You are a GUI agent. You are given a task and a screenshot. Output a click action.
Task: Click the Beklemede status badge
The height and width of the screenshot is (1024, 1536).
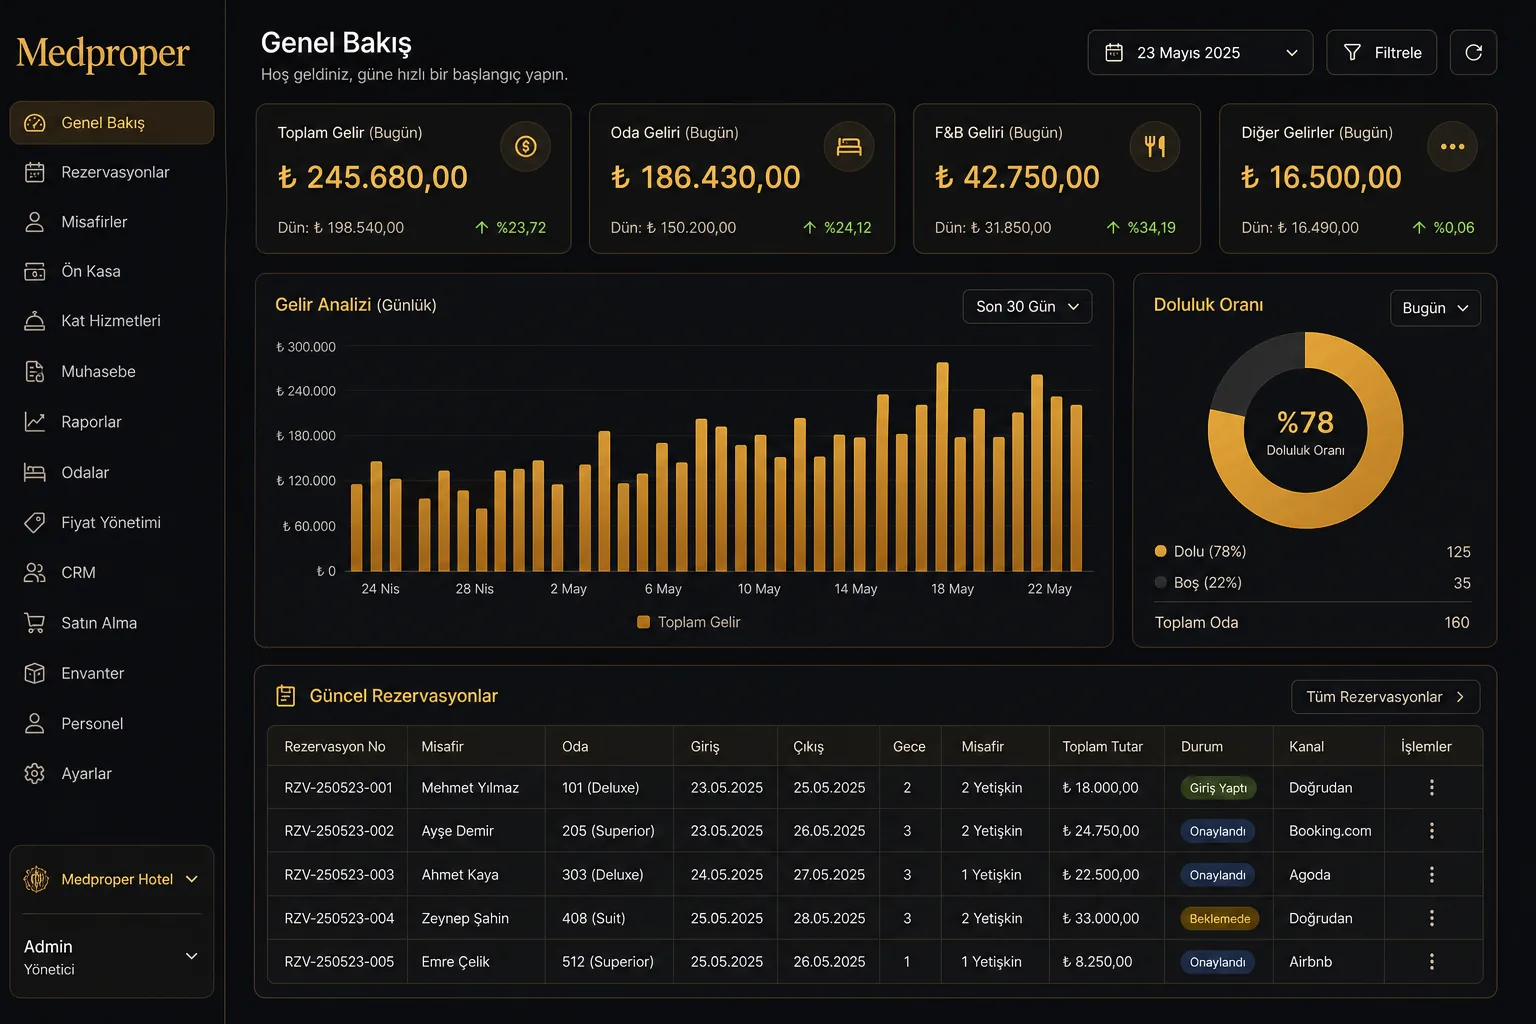1220,918
